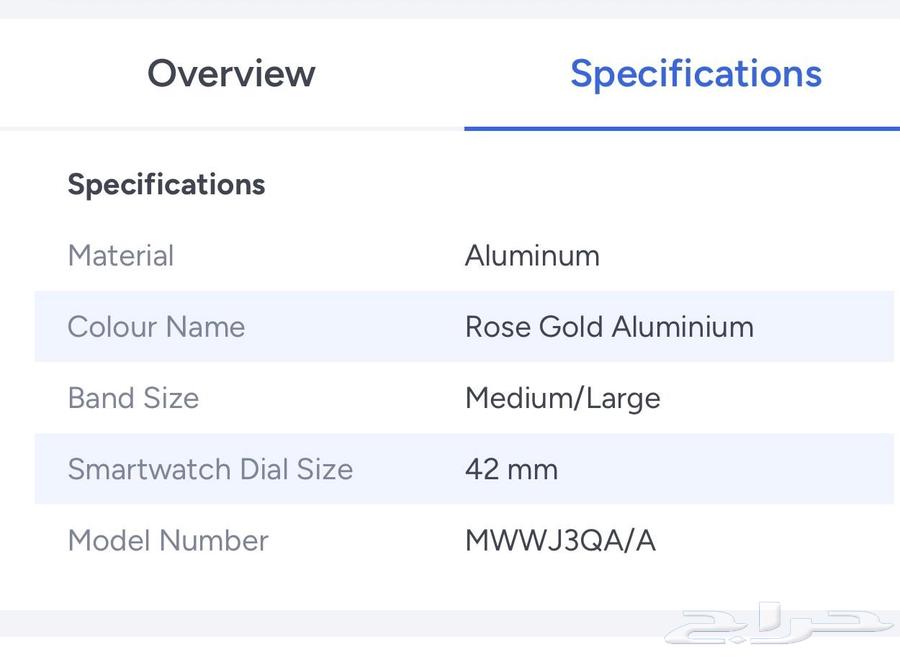Screen dimensions: 900x657
Task: Click Medium in the band size value
Action: click(516, 398)
